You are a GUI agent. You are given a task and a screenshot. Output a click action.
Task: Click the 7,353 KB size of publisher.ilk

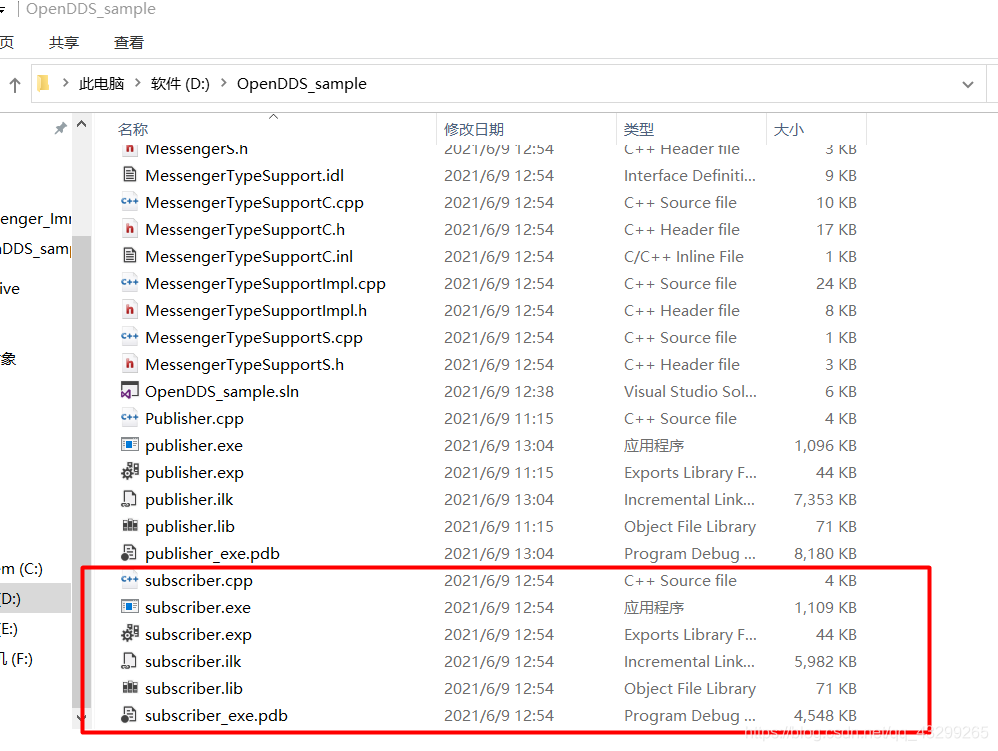click(825, 500)
